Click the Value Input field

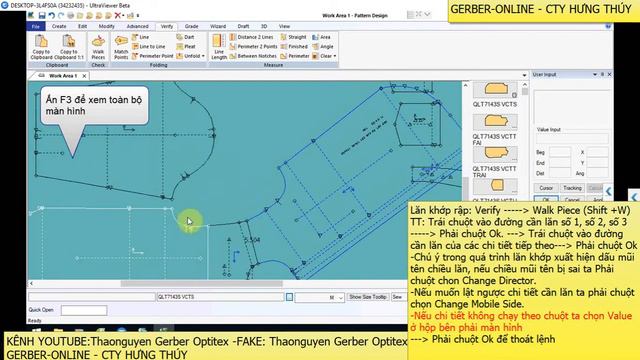coord(572,138)
